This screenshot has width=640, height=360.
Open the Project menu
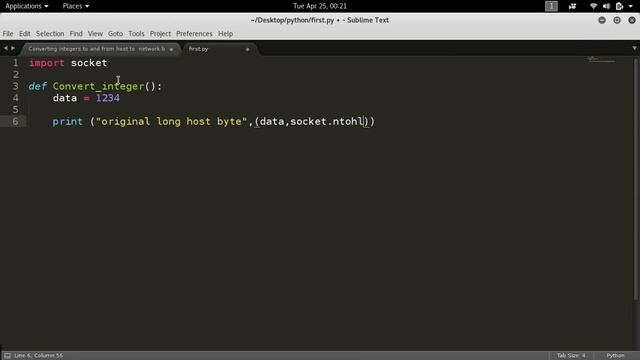[160, 33]
